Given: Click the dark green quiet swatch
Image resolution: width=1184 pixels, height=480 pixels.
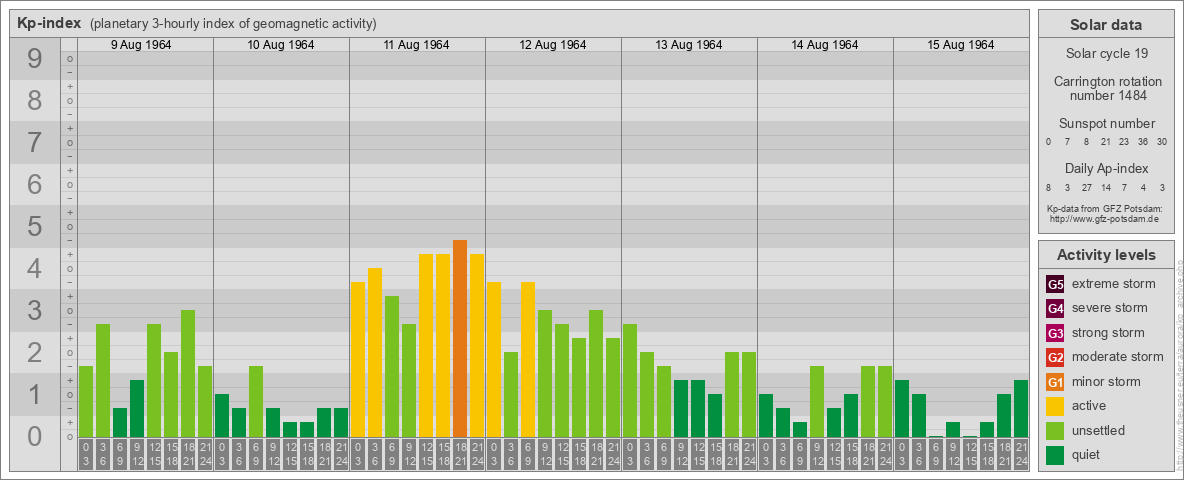Looking at the screenshot, I should (x=1055, y=455).
